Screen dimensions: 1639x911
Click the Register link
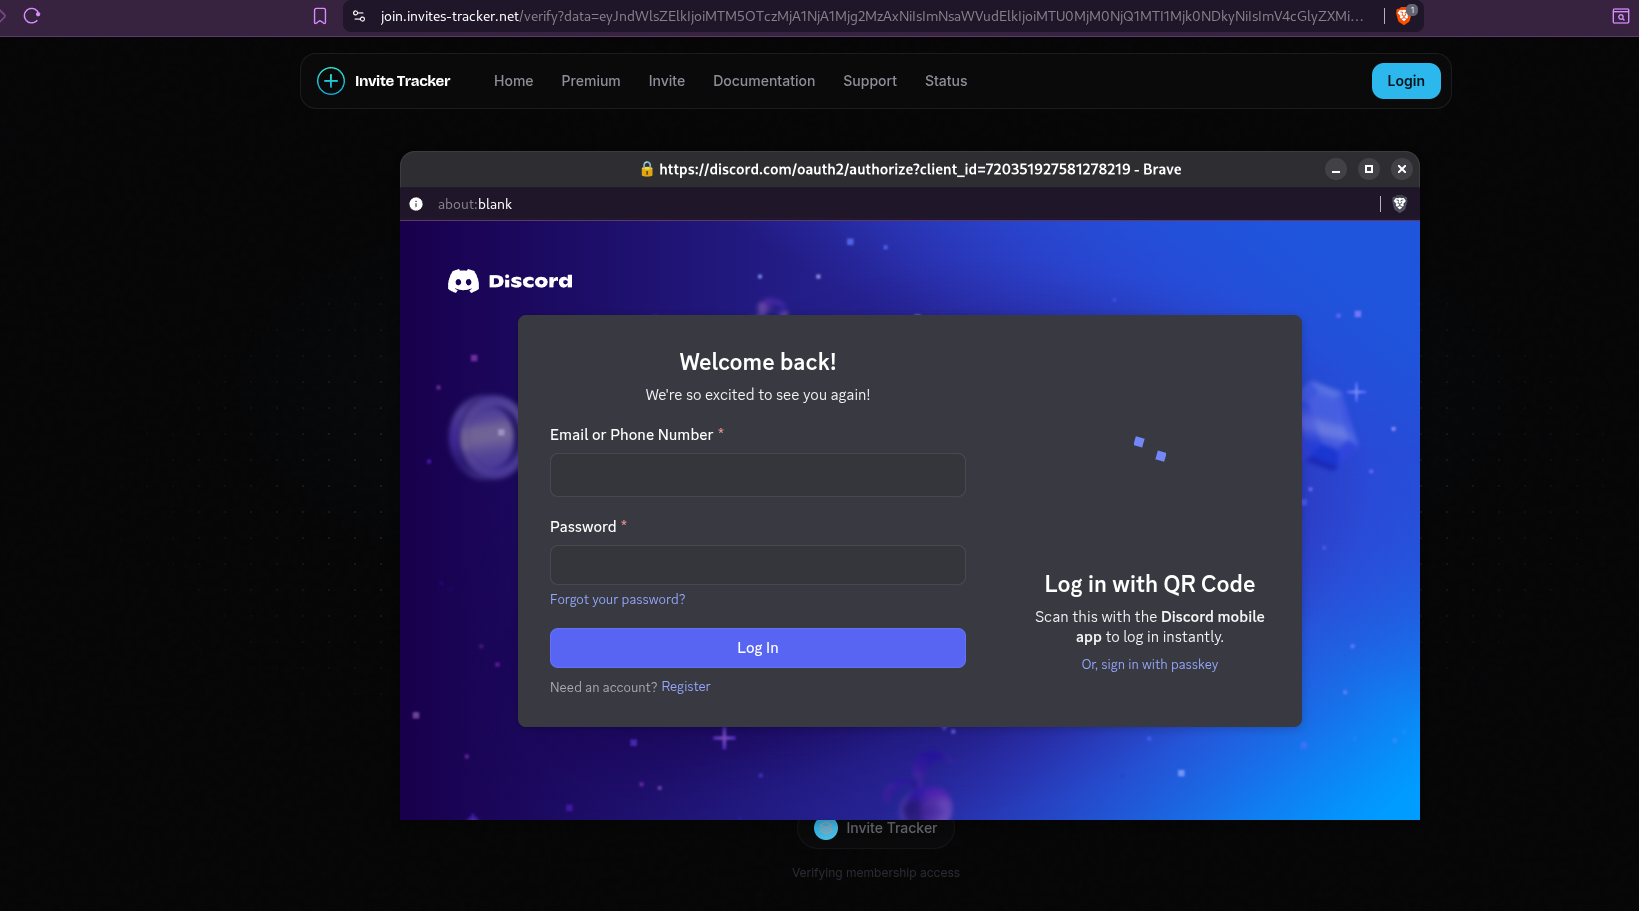686,687
